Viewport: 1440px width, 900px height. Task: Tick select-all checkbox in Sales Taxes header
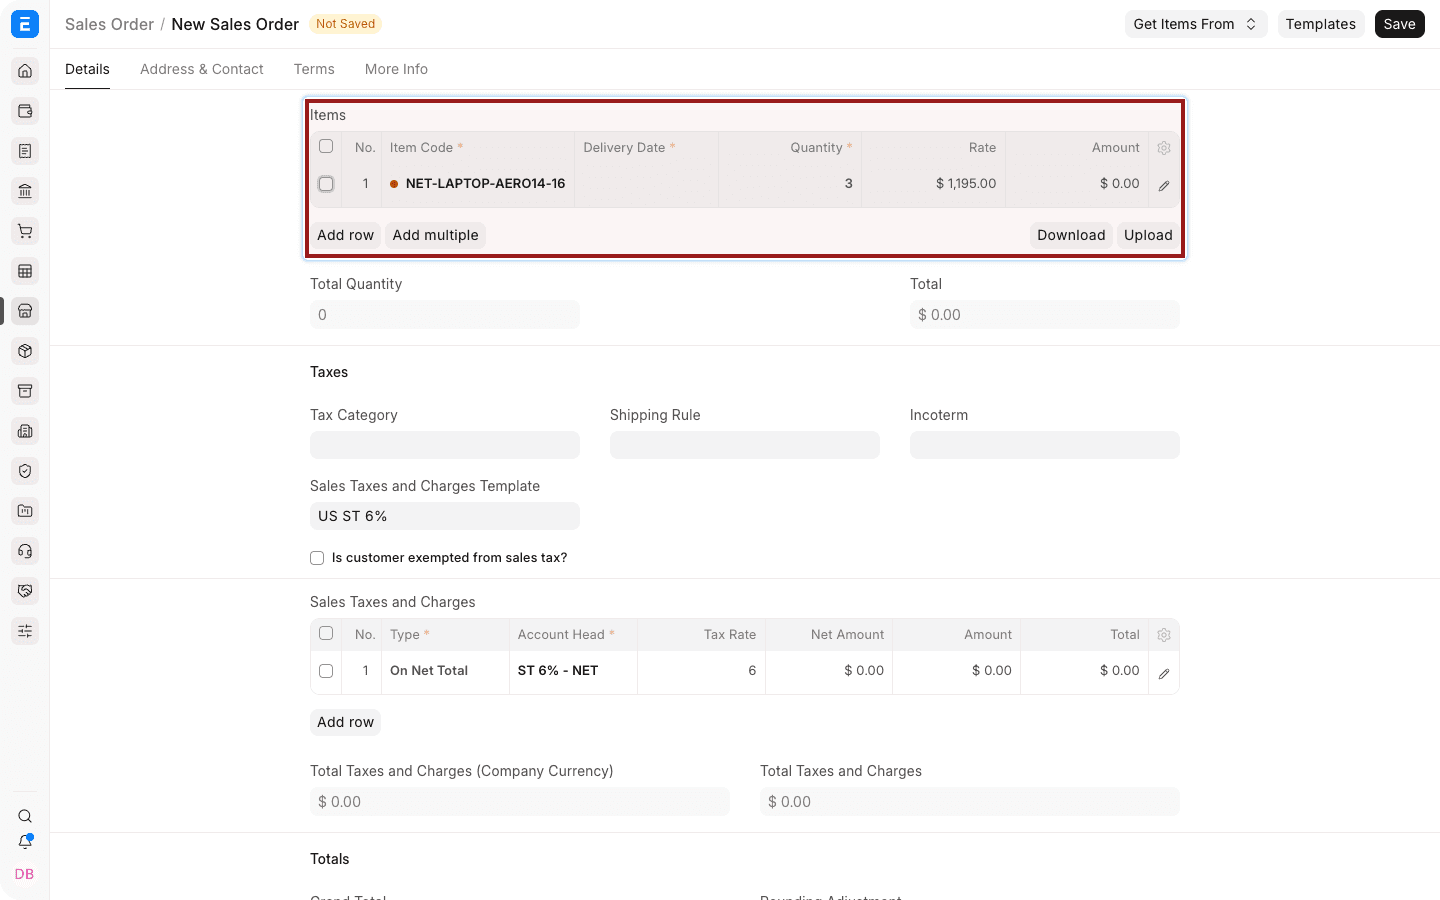(326, 633)
